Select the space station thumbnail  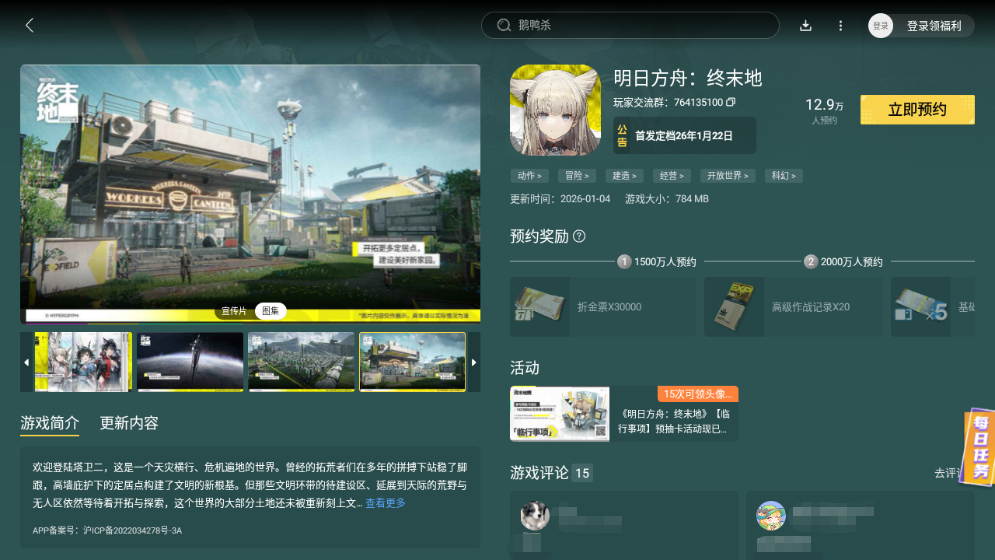click(190, 362)
